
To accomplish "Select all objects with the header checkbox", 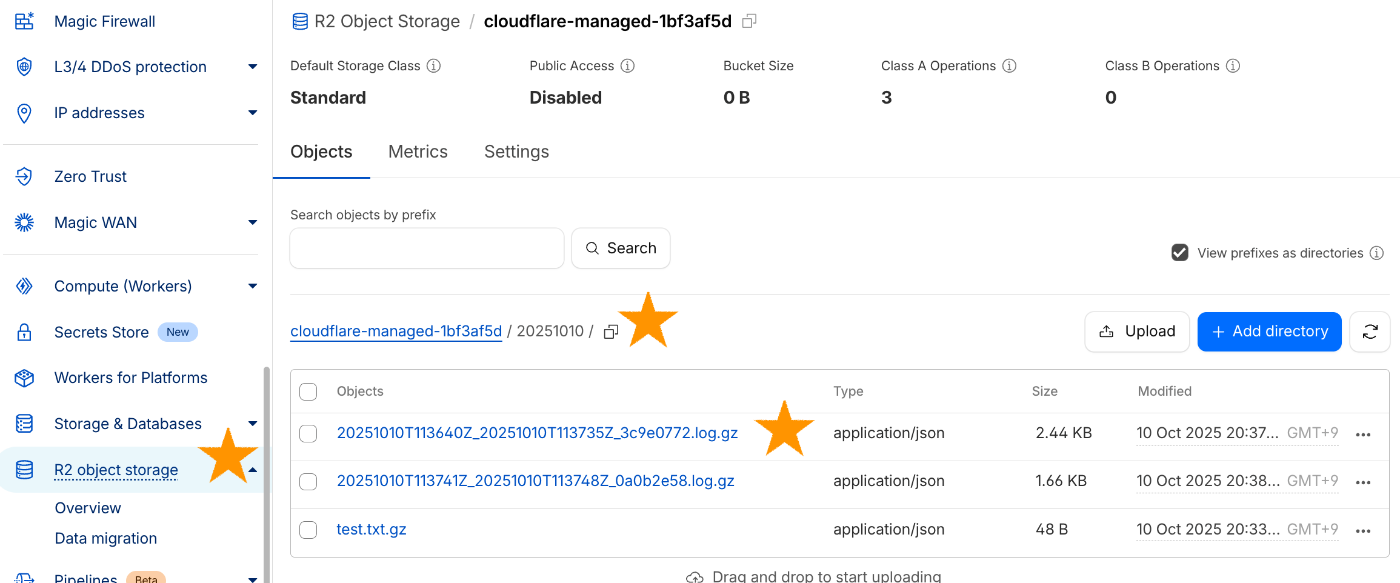I will pos(308,392).
